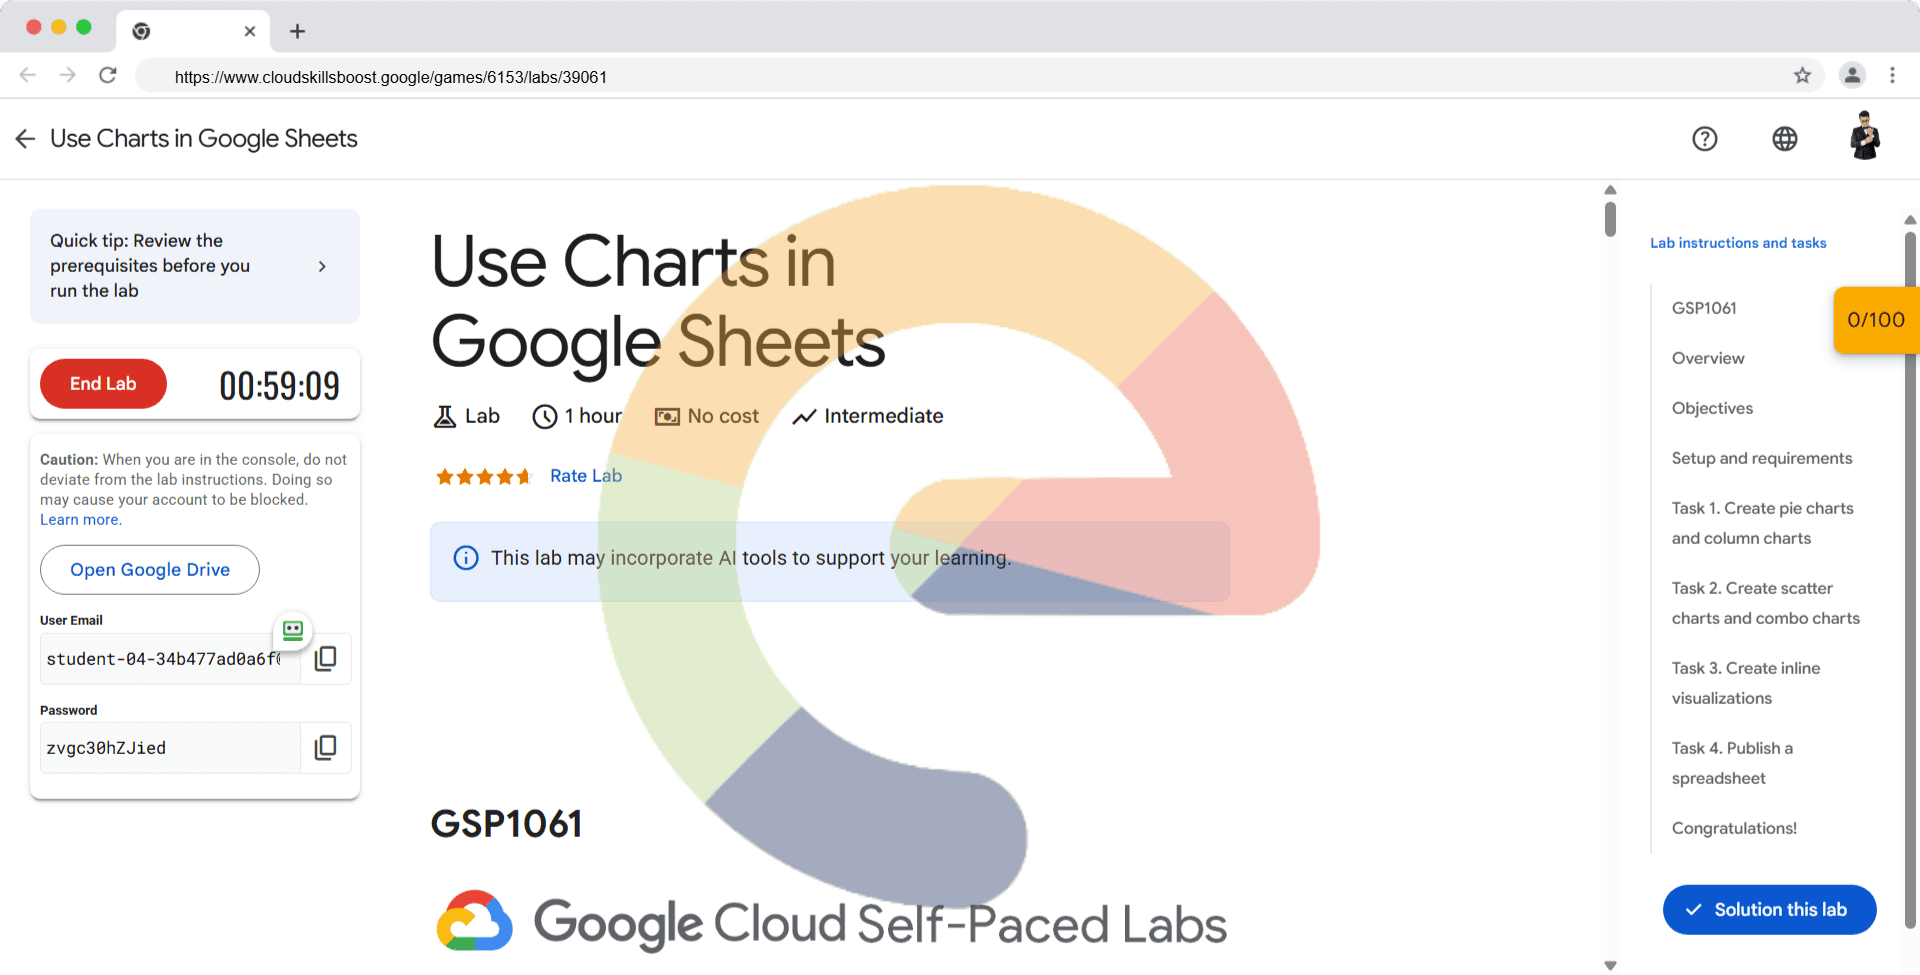Click the browser address bar URL
The width and height of the screenshot is (1920, 975).
pyautogui.click(x=390, y=77)
